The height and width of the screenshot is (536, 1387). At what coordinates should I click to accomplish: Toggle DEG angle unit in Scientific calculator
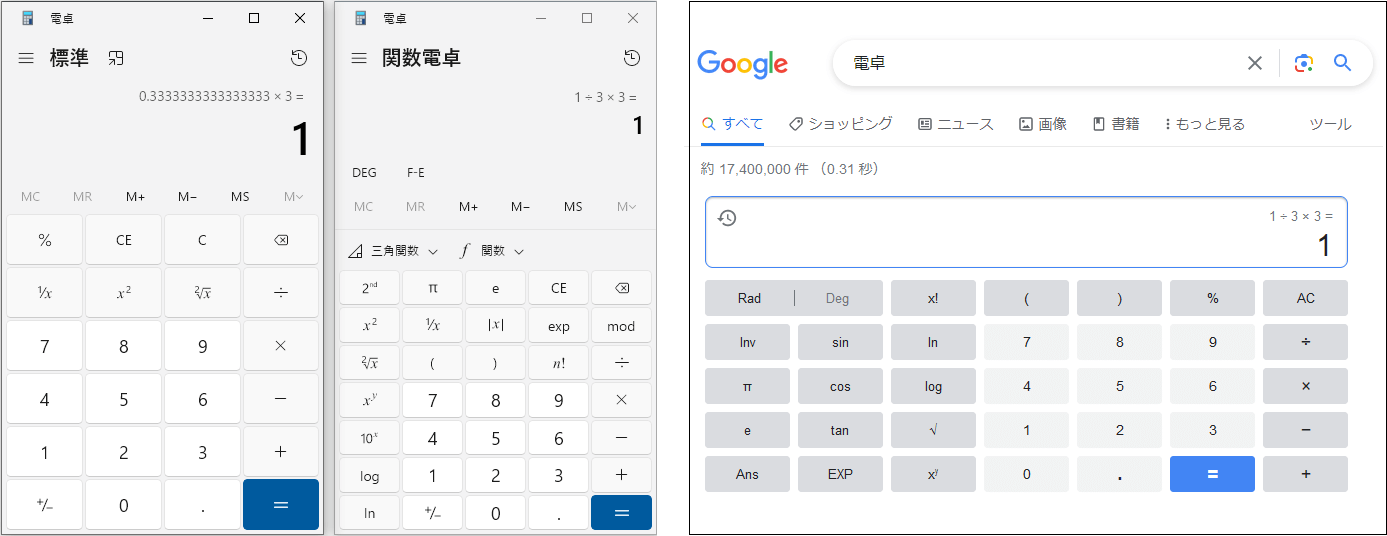click(x=364, y=173)
